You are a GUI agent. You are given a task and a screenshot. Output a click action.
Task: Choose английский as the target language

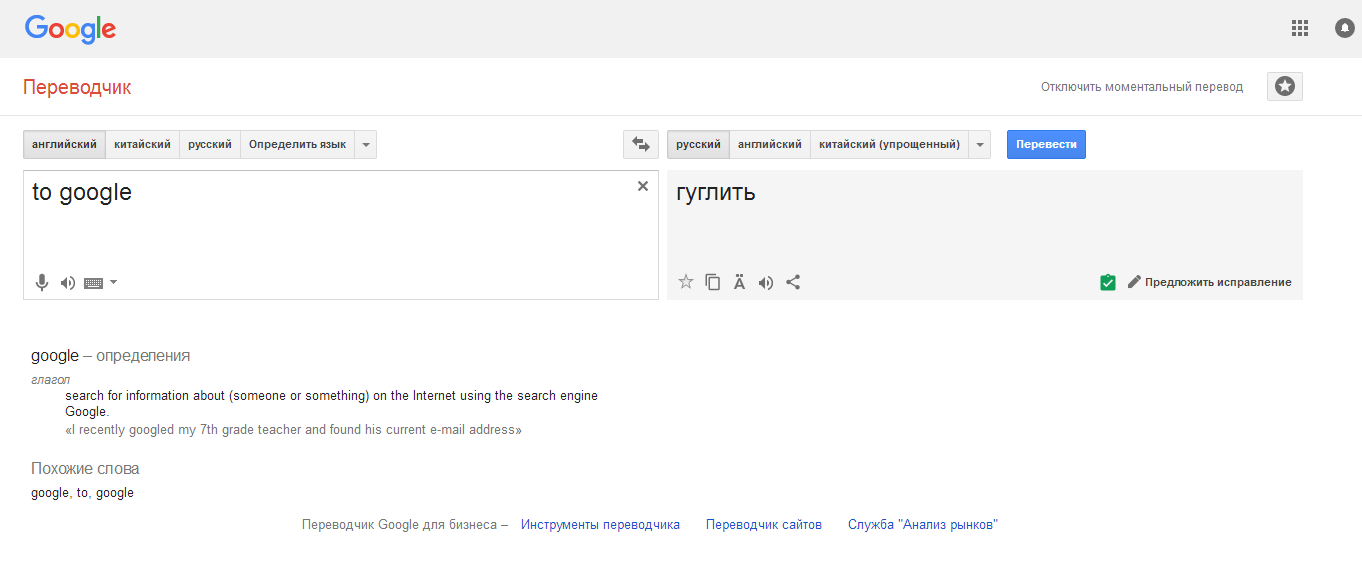click(x=769, y=145)
